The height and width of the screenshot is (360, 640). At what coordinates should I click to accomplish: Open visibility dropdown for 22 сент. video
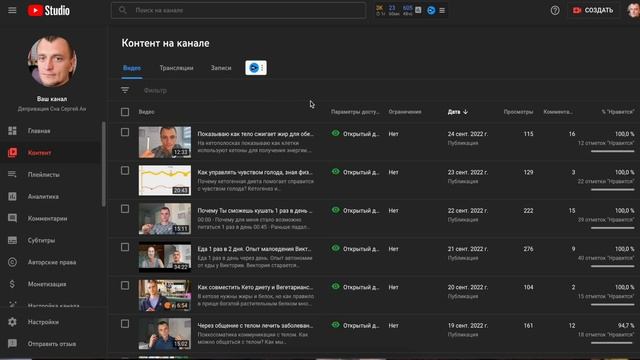pos(355,211)
